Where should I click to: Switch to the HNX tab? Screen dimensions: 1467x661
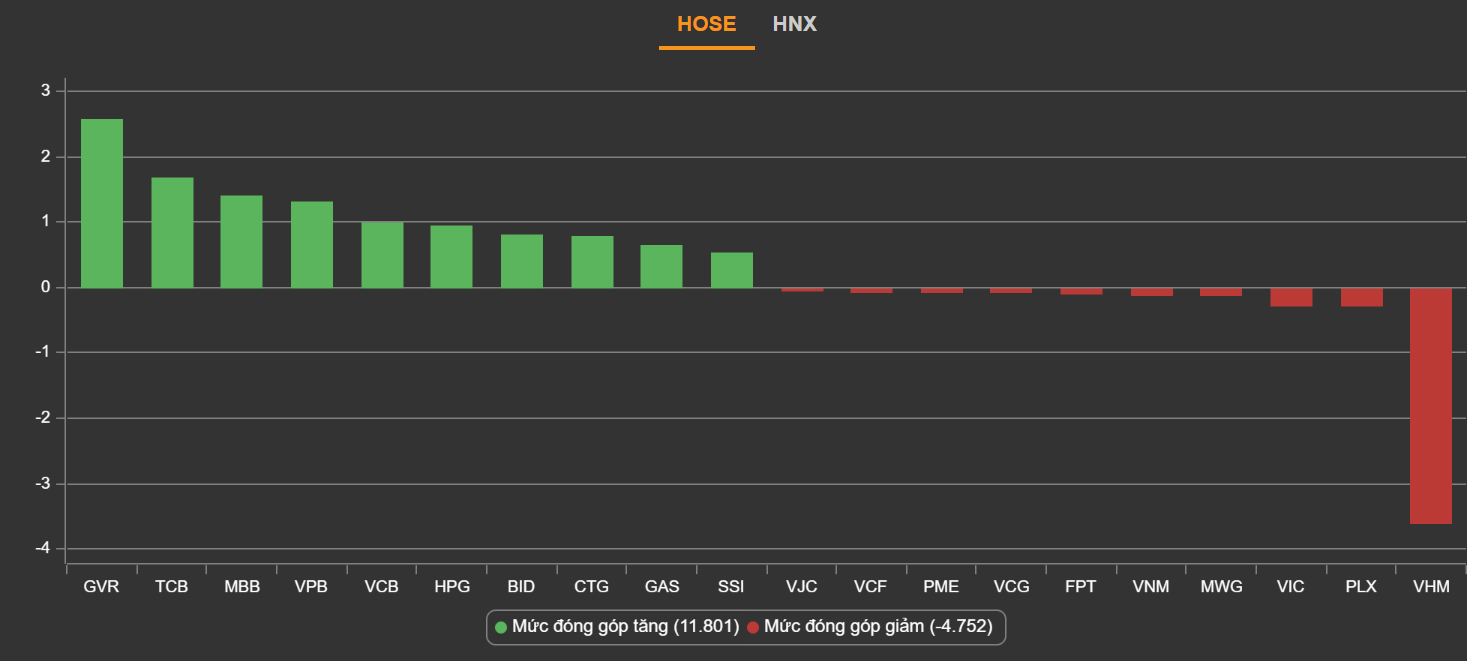coord(794,24)
